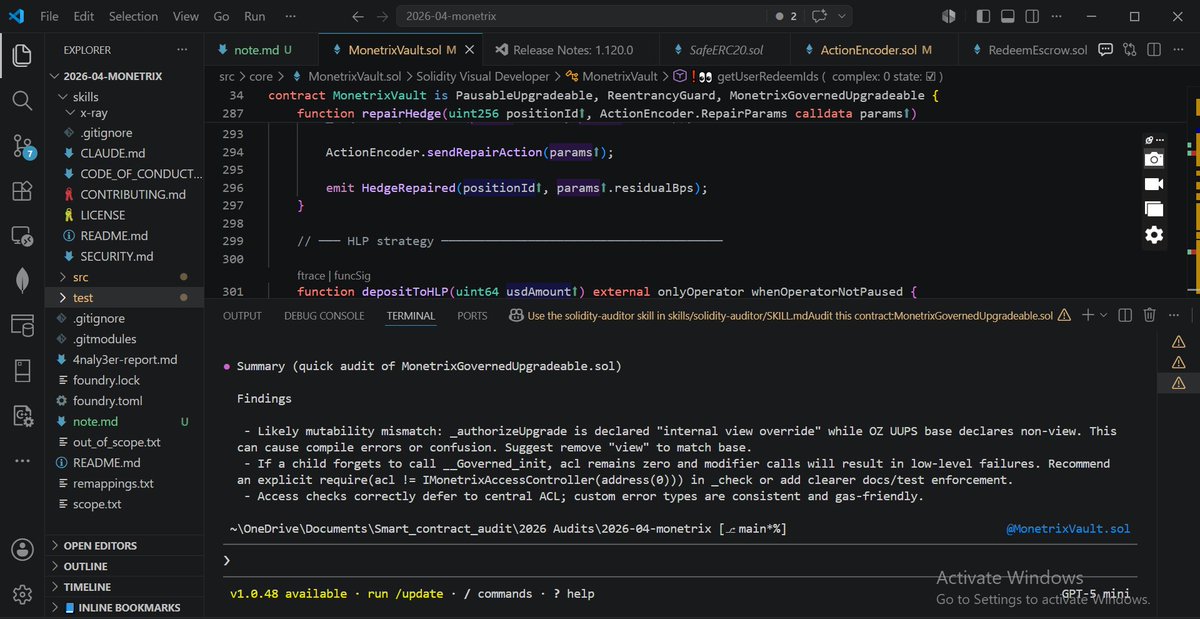This screenshot has height=619, width=1200.
Task: Expand the Inline Bookmarks section
Action: 123,607
